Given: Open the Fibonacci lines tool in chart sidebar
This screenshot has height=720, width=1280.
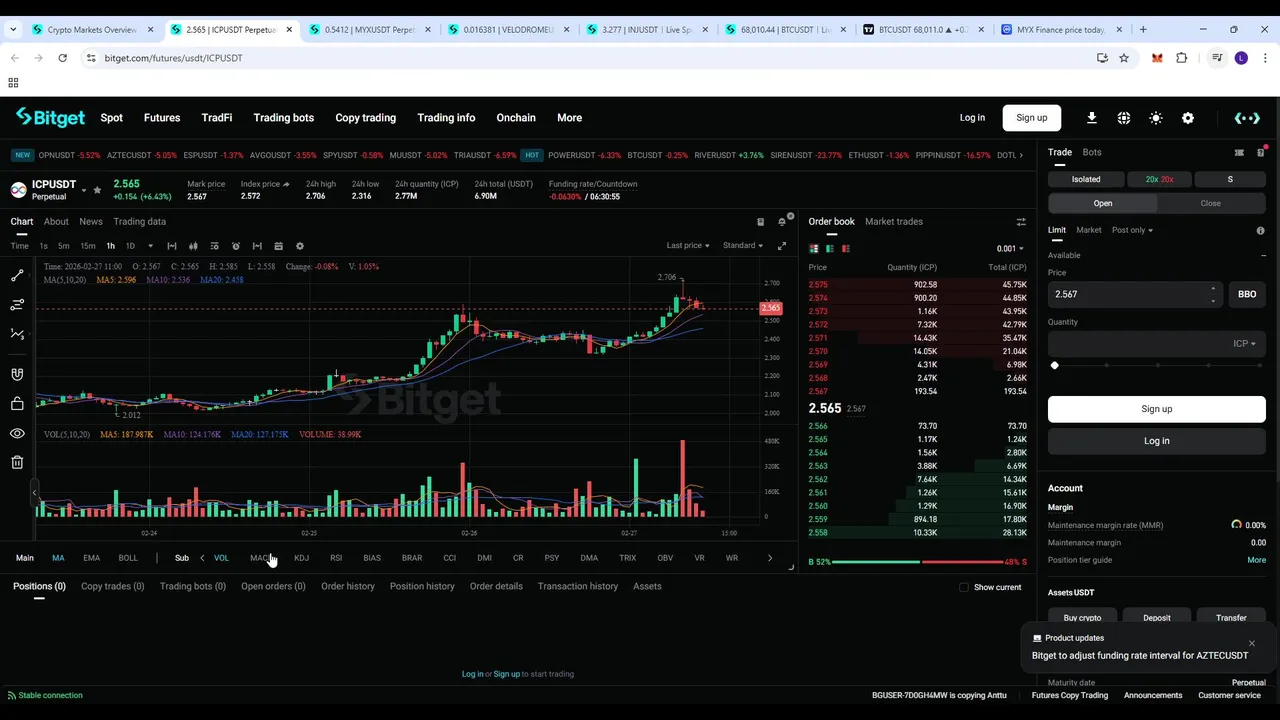Looking at the screenshot, I should pyautogui.click(x=17, y=304).
